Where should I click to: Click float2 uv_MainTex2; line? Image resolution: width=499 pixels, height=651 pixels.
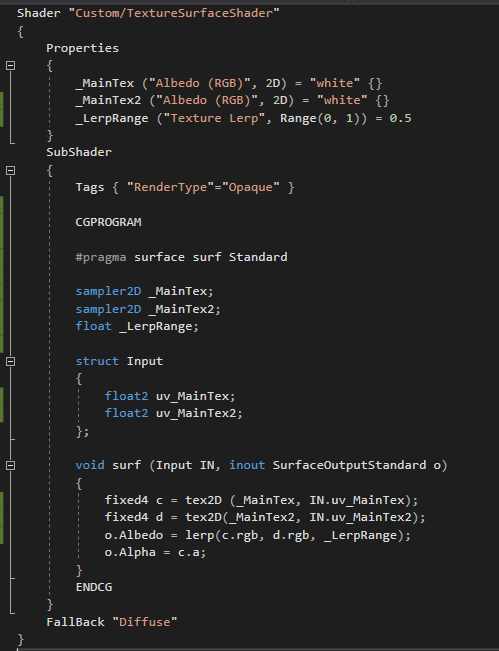pos(174,413)
